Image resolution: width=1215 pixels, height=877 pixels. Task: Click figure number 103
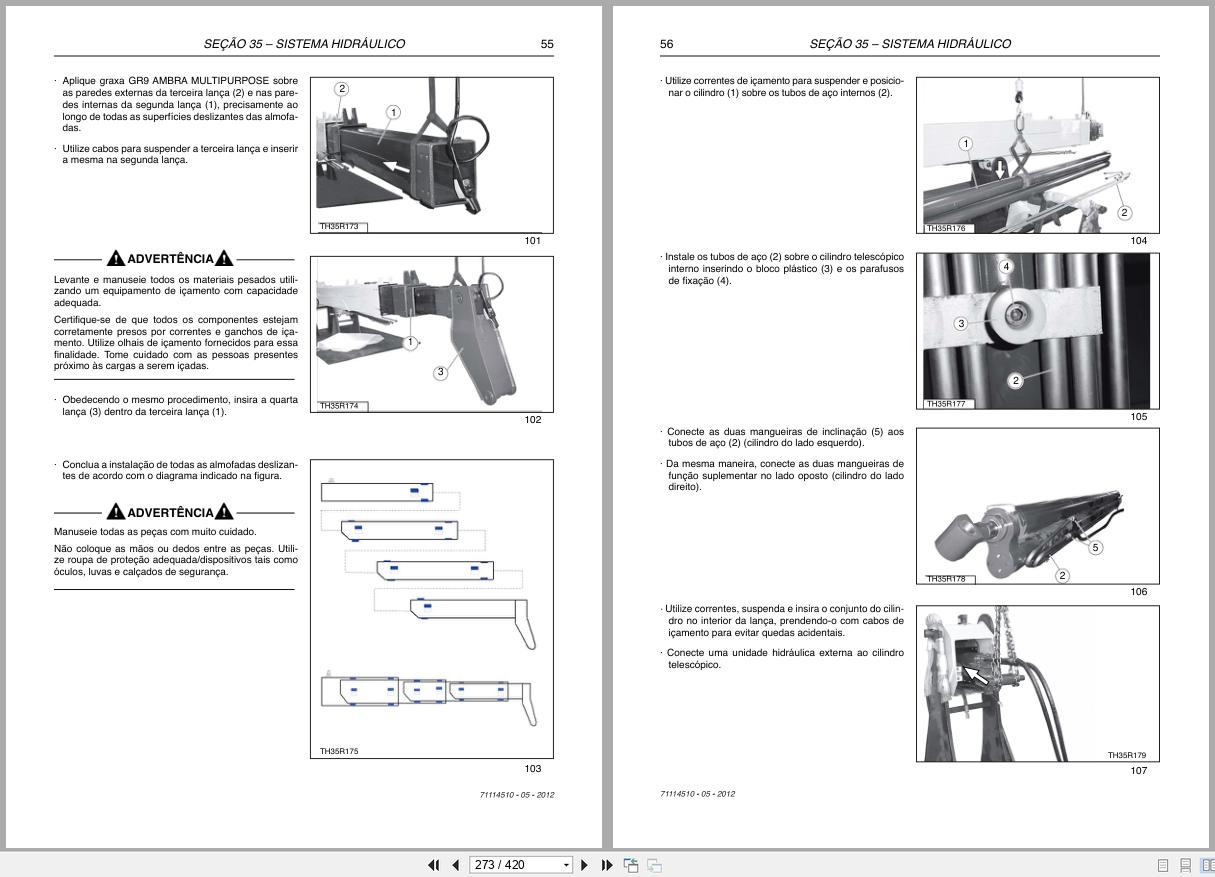(533, 769)
